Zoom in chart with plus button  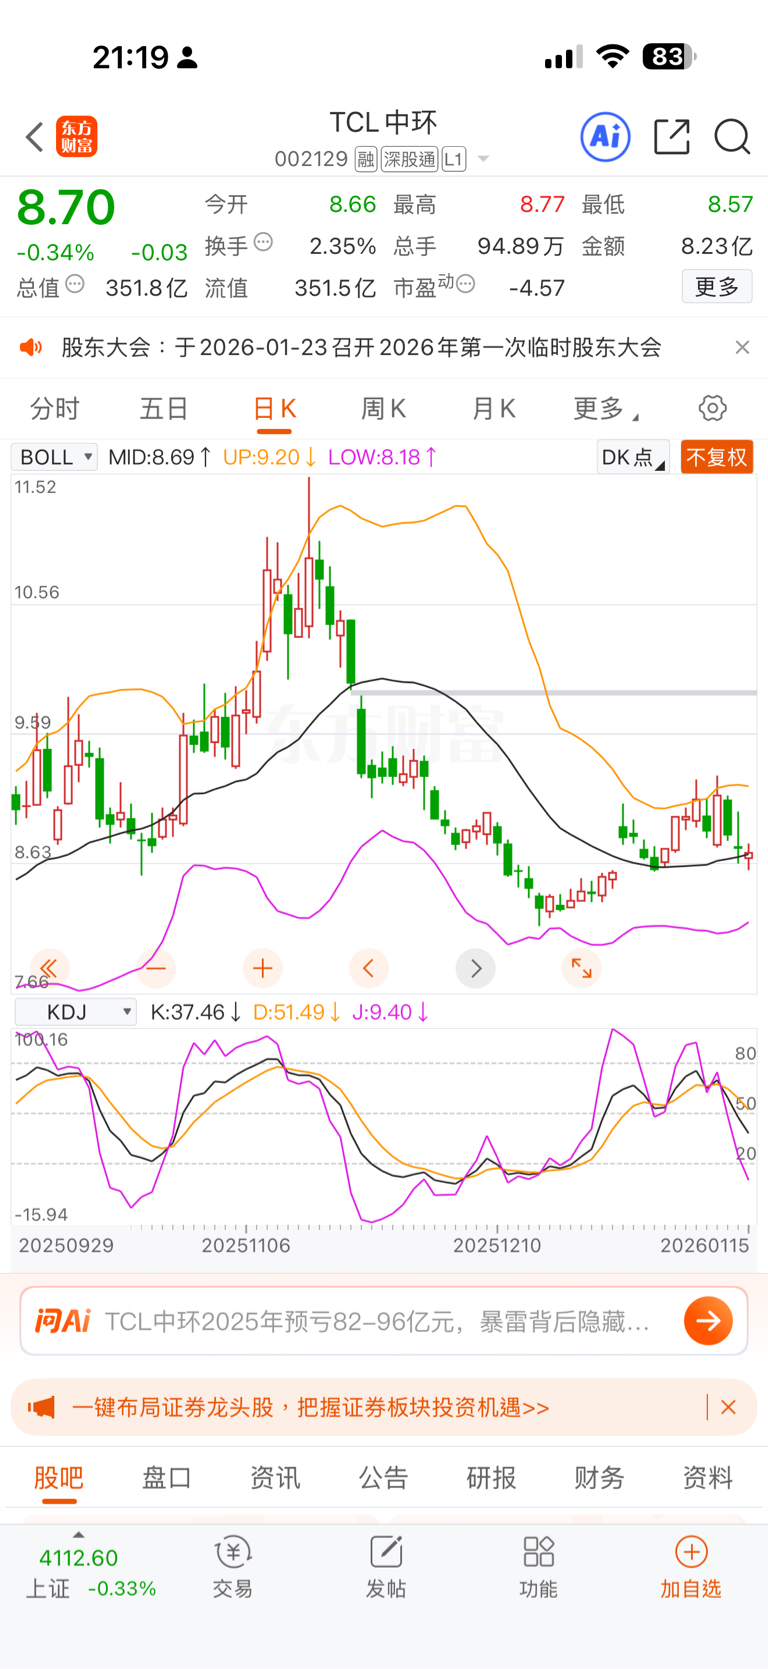click(x=263, y=968)
